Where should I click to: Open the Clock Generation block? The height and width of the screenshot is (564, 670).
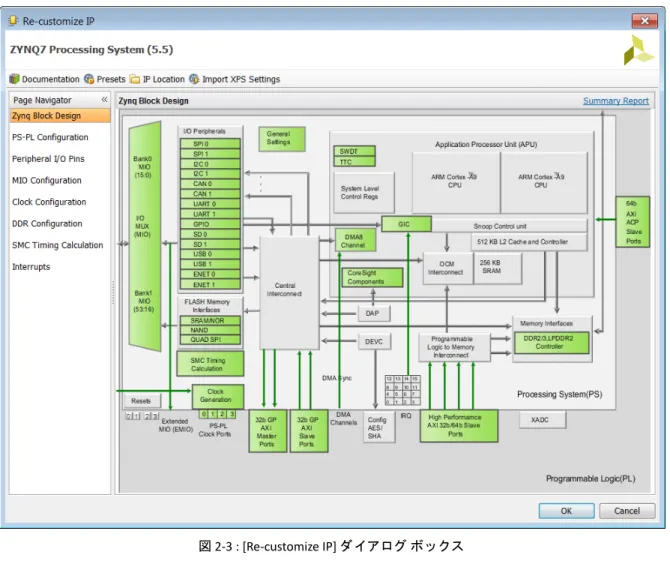[x=218, y=396]
